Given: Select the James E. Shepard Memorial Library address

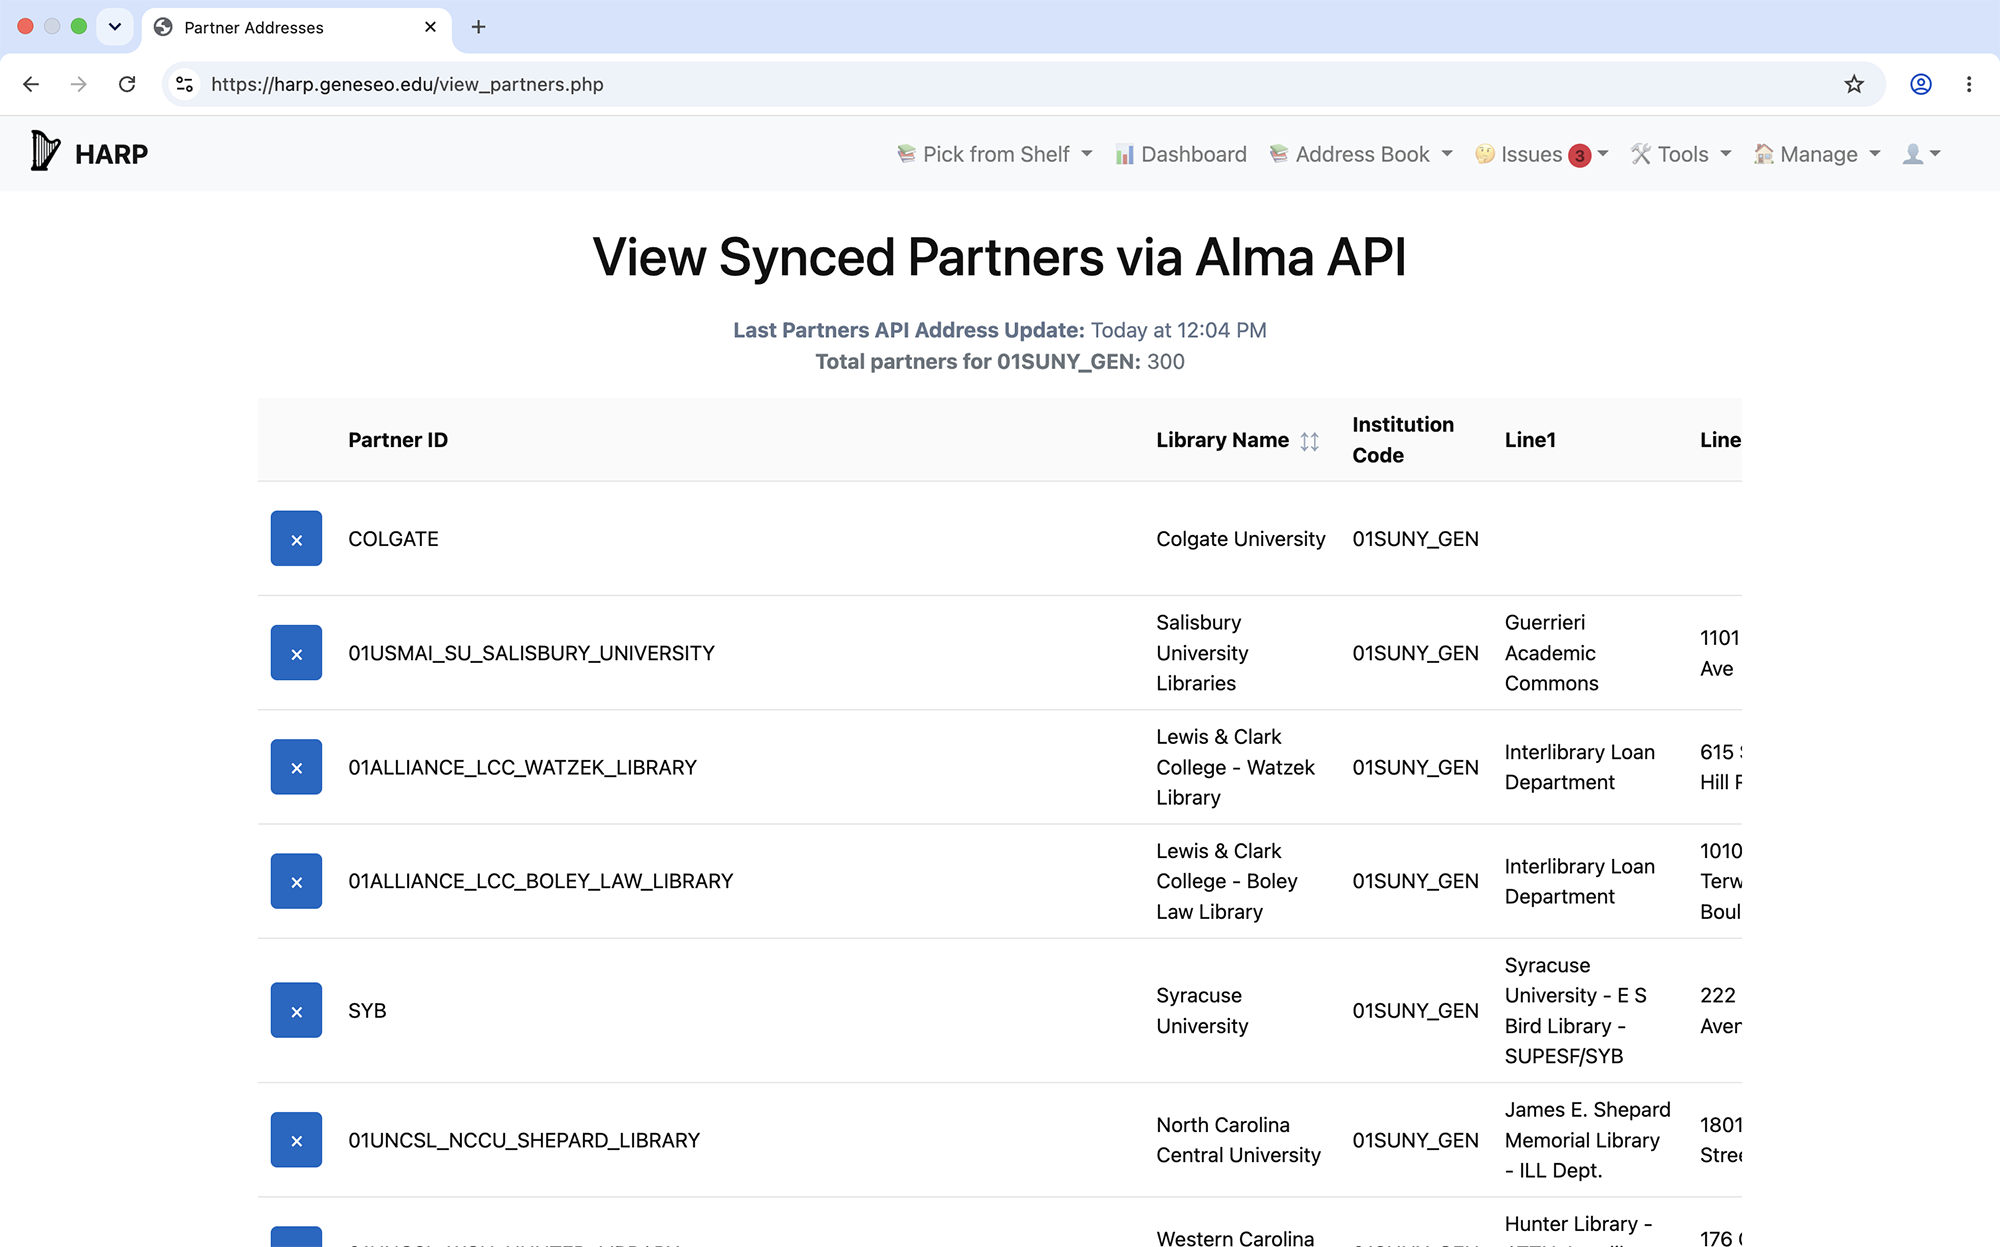Looking at the screenshot, I should click(x=1587, y=1140).
